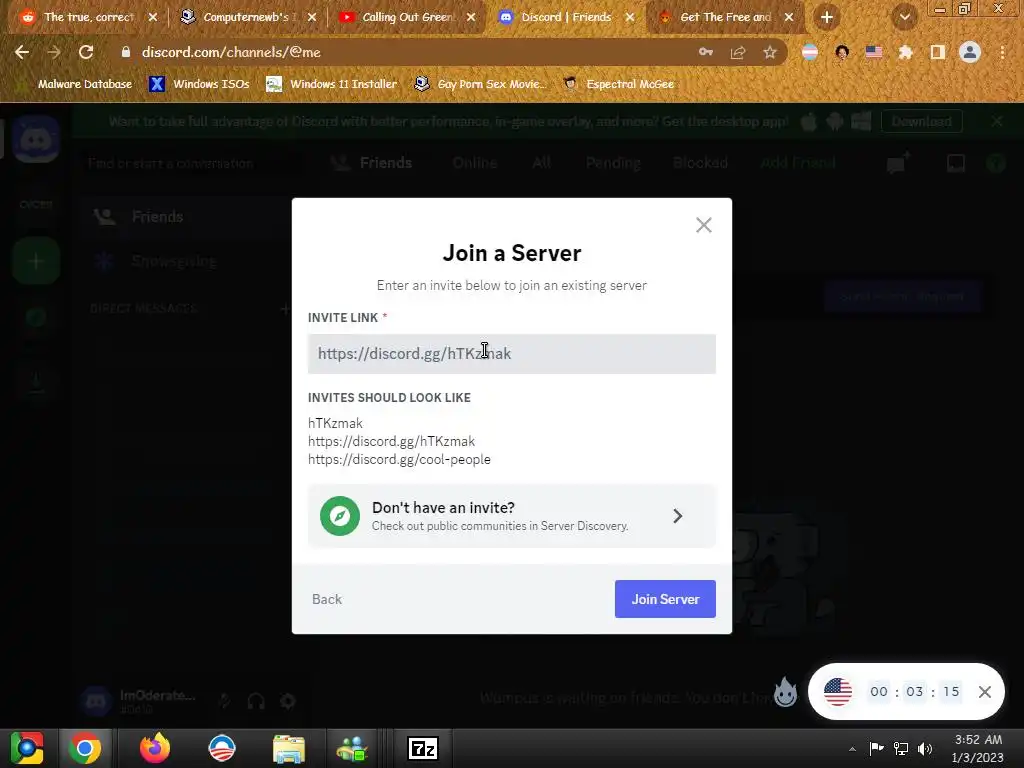Go forward in browser history
1024x768 pixels.
point(54,52)
